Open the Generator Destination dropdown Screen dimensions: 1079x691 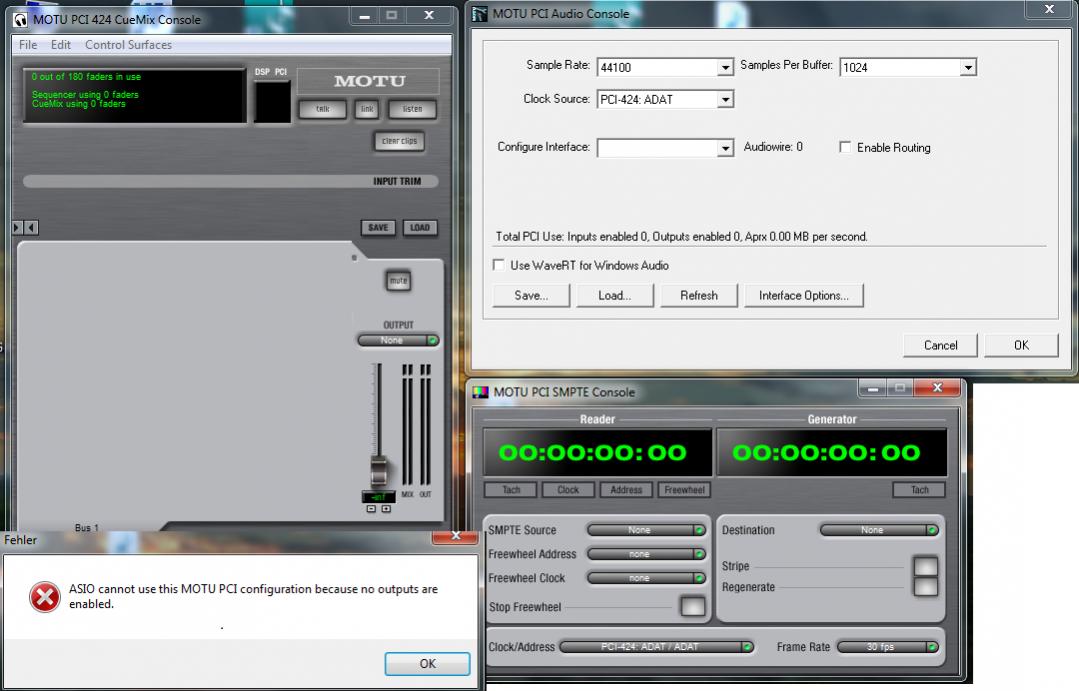click(879, 530)
